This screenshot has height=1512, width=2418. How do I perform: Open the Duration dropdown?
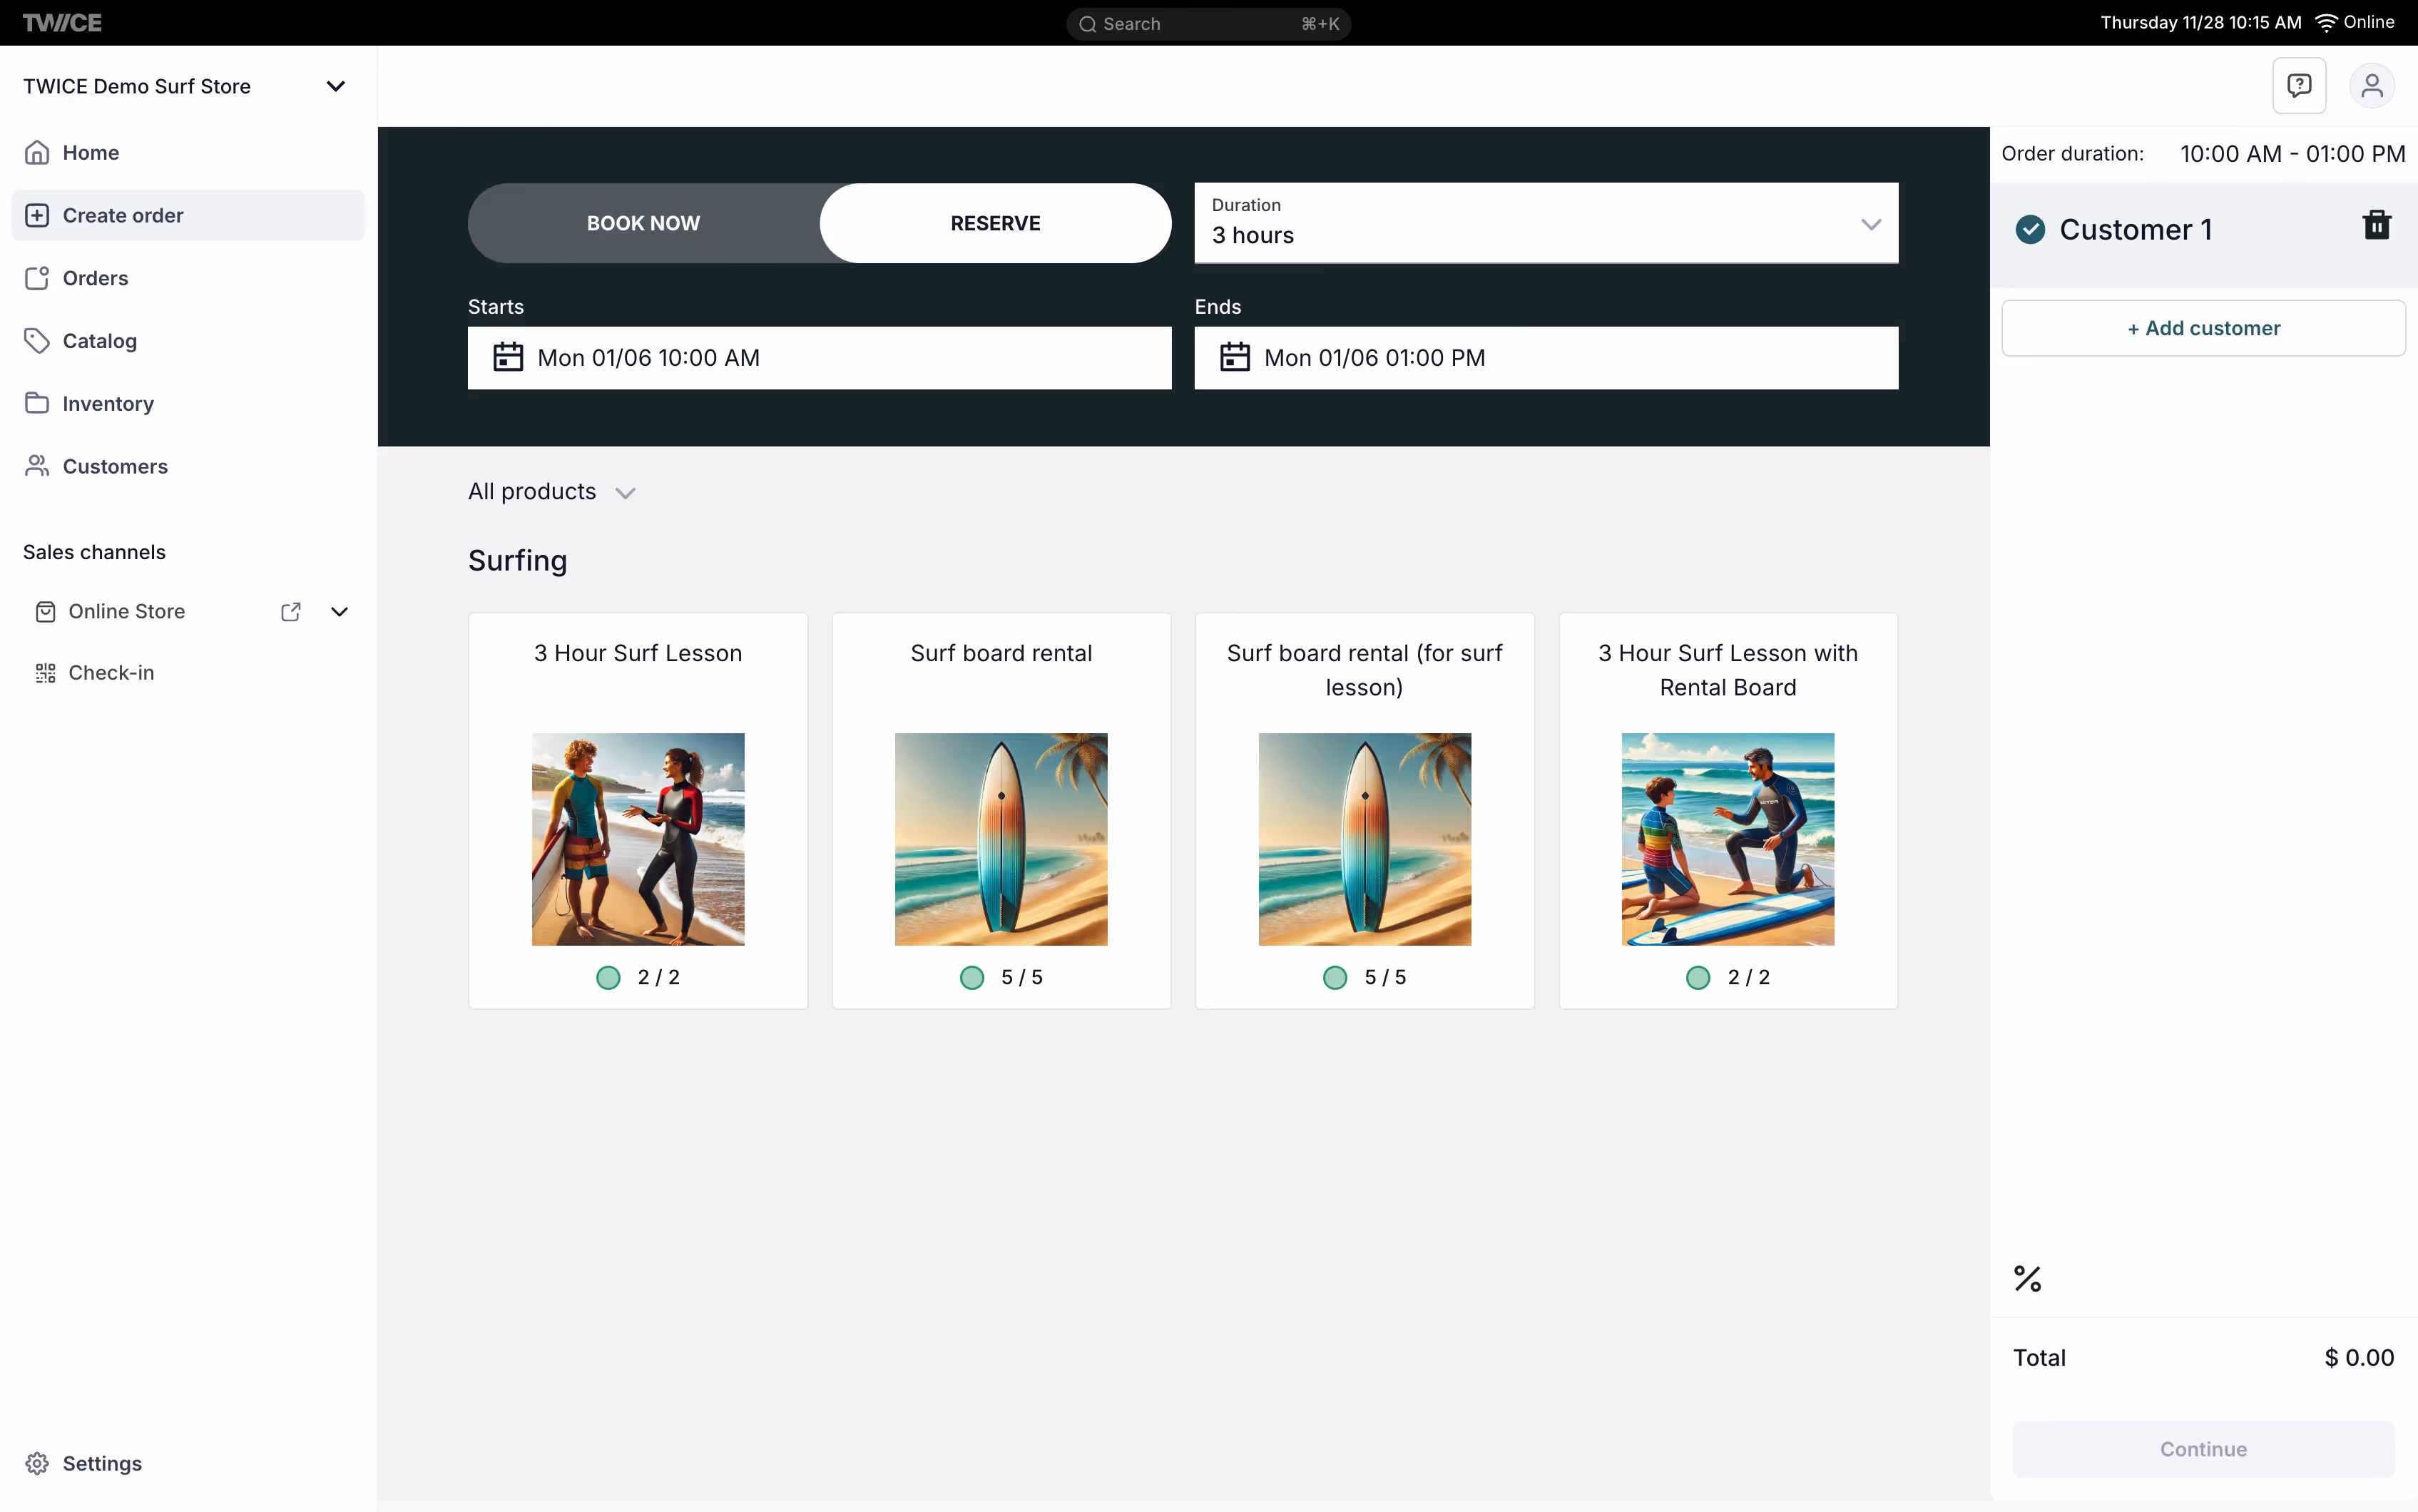(x=1545, y=223)
